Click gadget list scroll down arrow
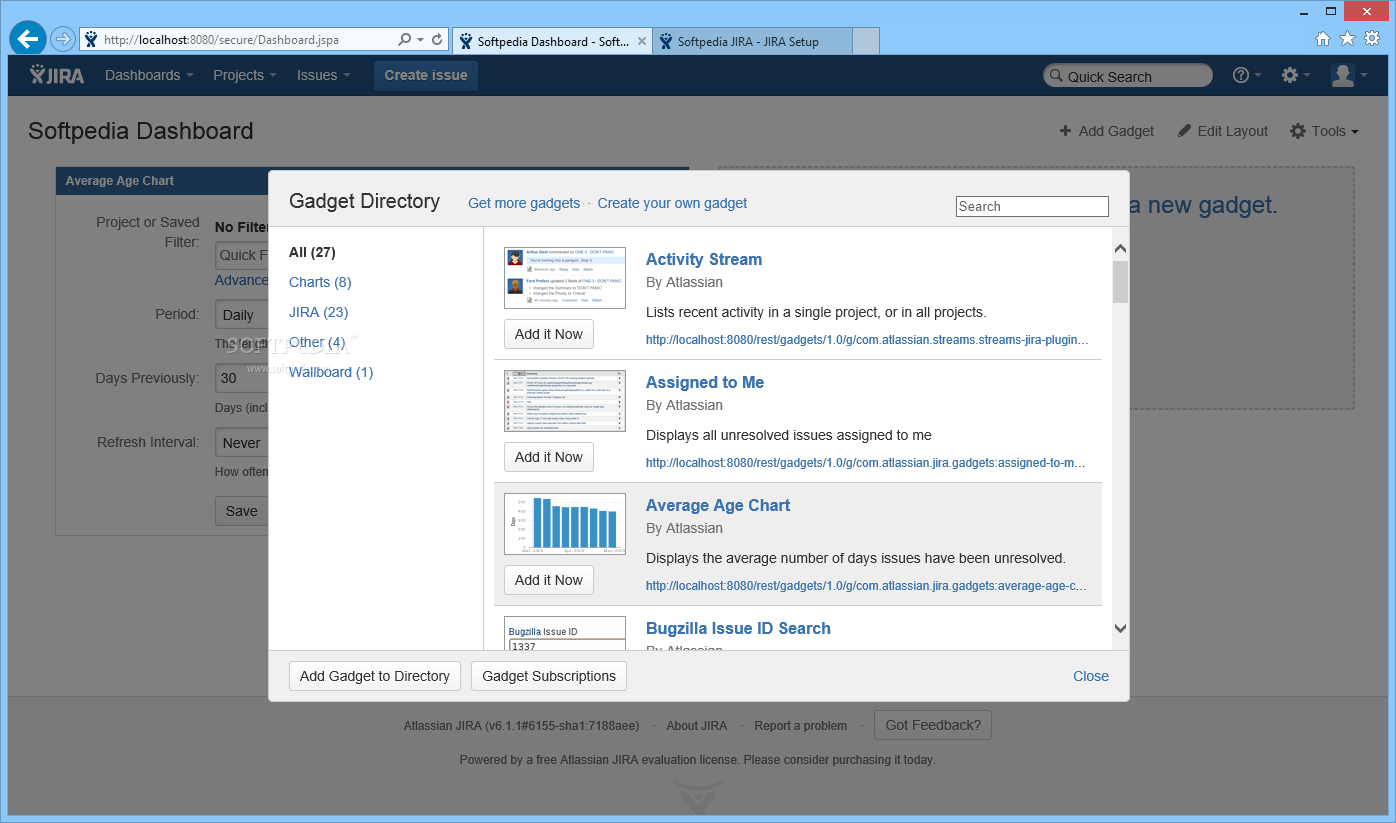The image size is (1396, 823). (x=1120, y=628)
